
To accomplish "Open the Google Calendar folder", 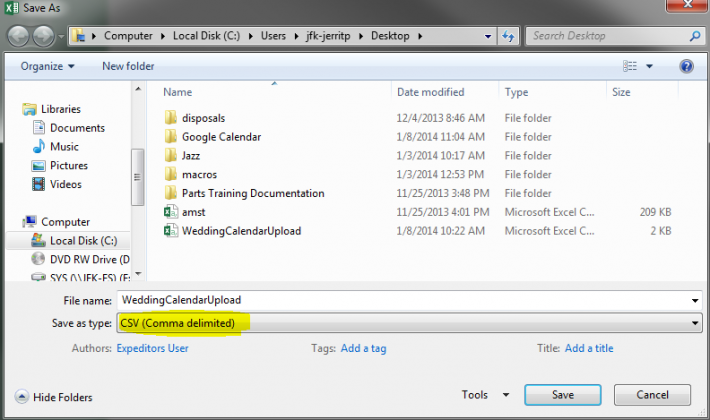I will (221, 137).
